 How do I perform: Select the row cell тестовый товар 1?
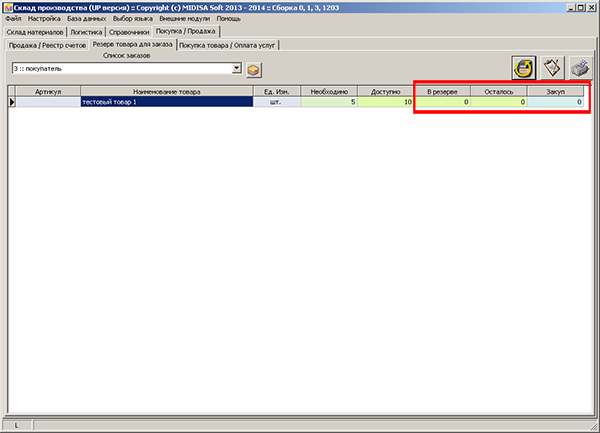166,102
